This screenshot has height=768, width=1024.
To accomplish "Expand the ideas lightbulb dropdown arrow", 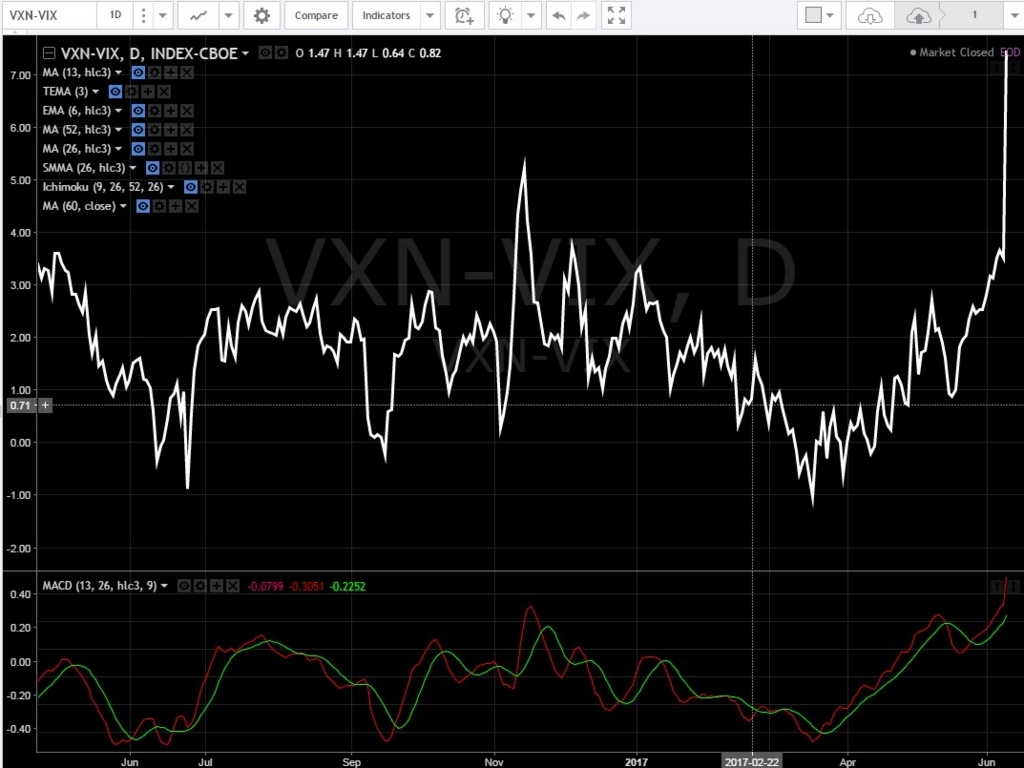I will coord(532,15).
